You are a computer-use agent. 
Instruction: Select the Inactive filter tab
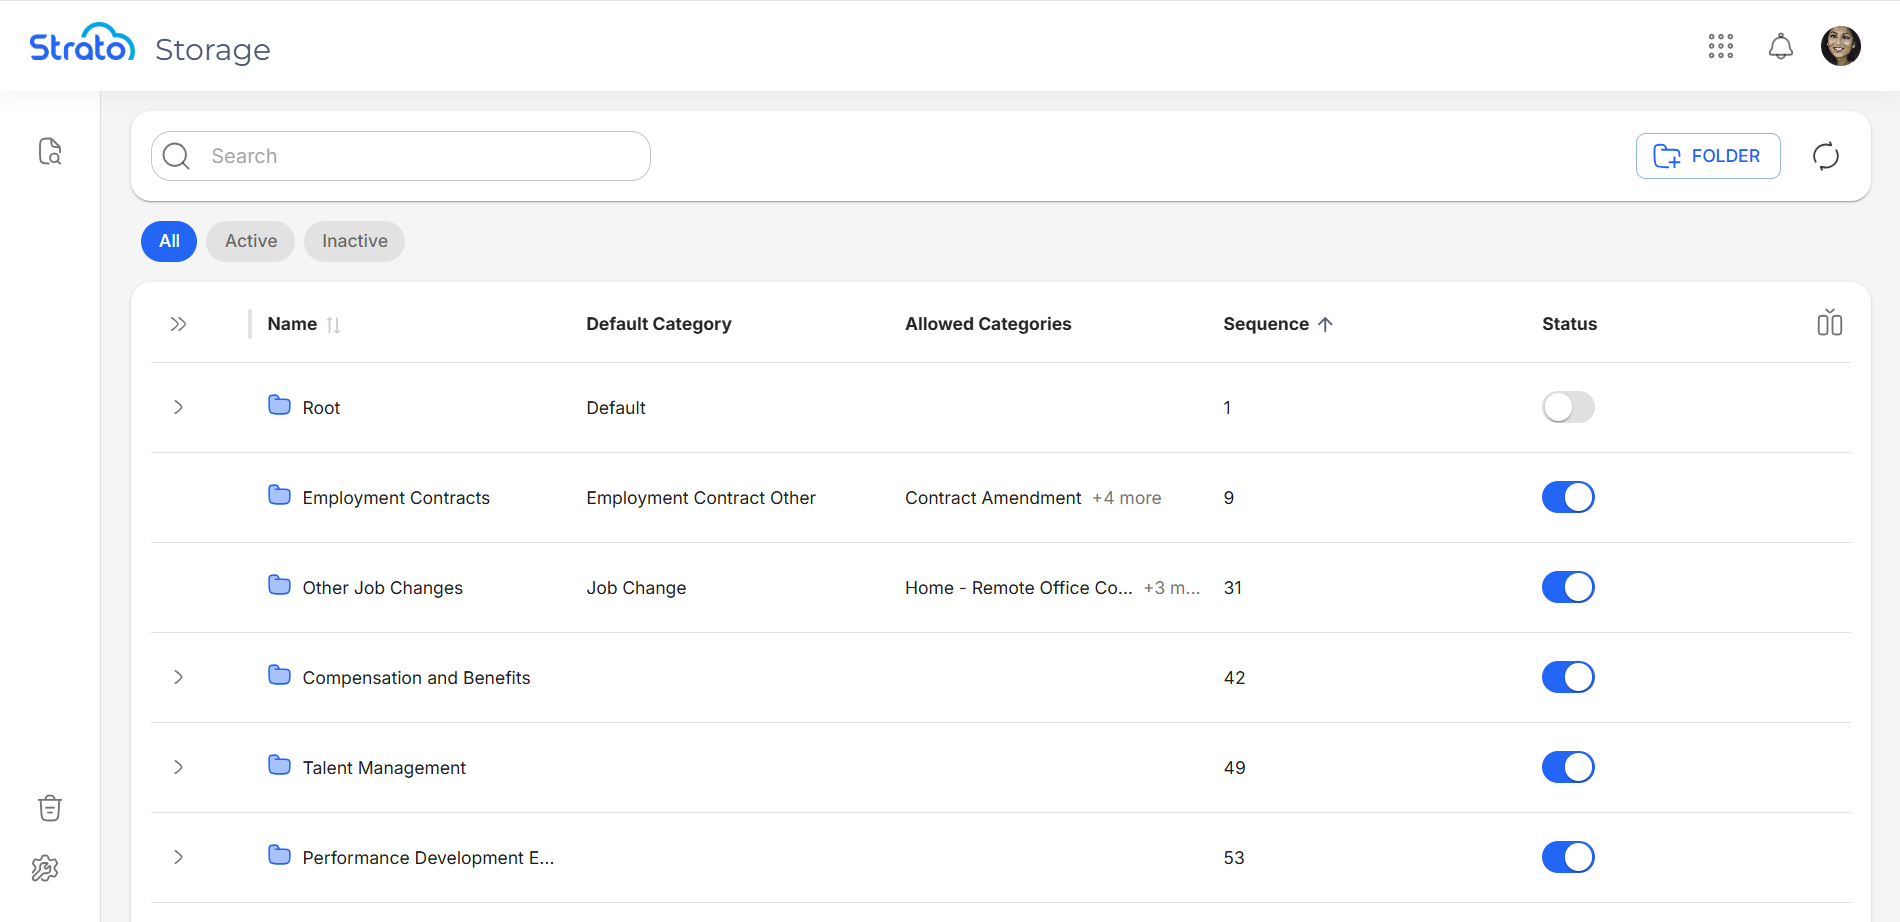pyautogui.click(x=354, y=241)
